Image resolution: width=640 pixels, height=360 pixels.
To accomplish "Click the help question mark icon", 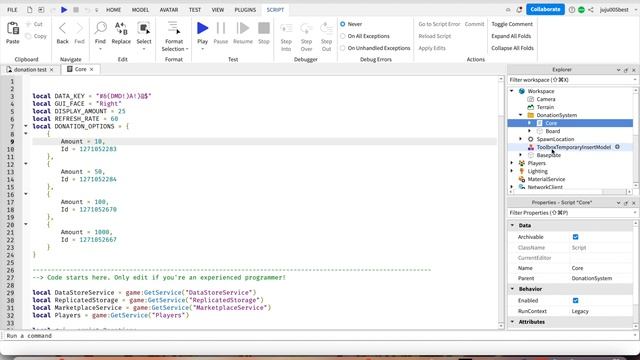I will coord(572,9).
